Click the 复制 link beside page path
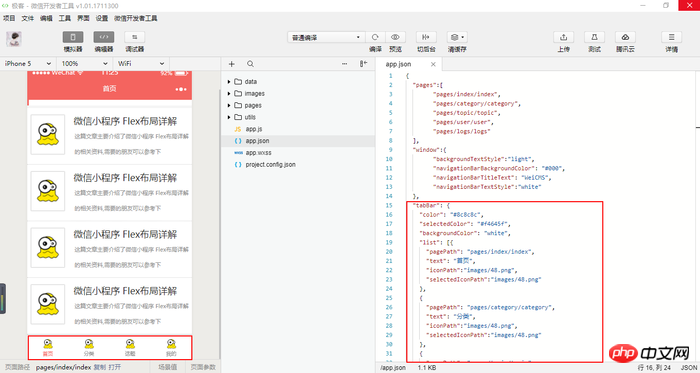 point(100,367)
